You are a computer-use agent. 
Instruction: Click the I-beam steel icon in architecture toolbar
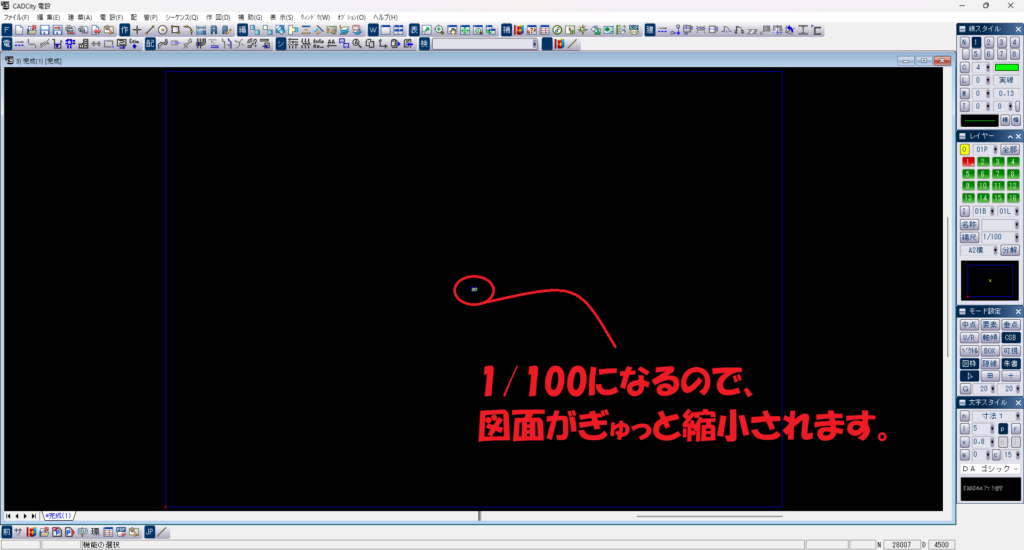(803, 30)
